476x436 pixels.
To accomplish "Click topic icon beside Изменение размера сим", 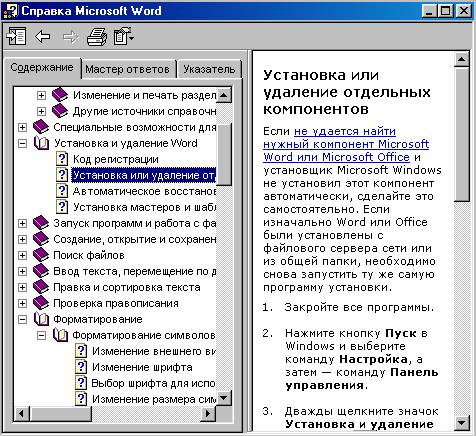I will point(81,399).
